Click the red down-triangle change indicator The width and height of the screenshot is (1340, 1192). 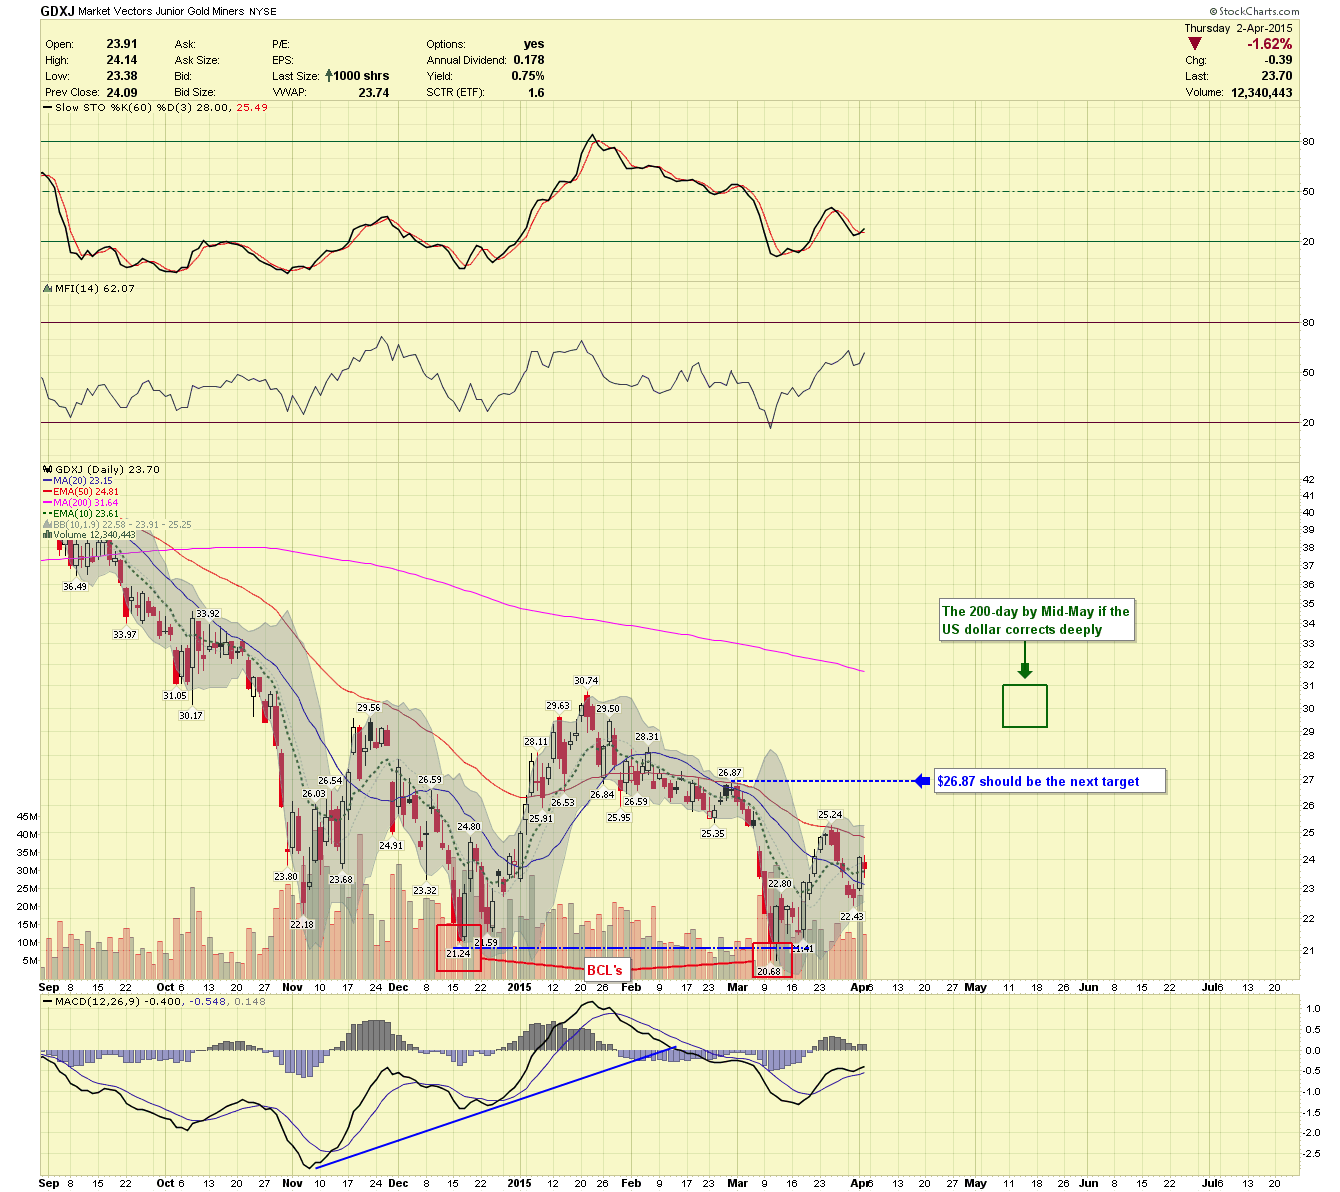(x=1195, y=44)
